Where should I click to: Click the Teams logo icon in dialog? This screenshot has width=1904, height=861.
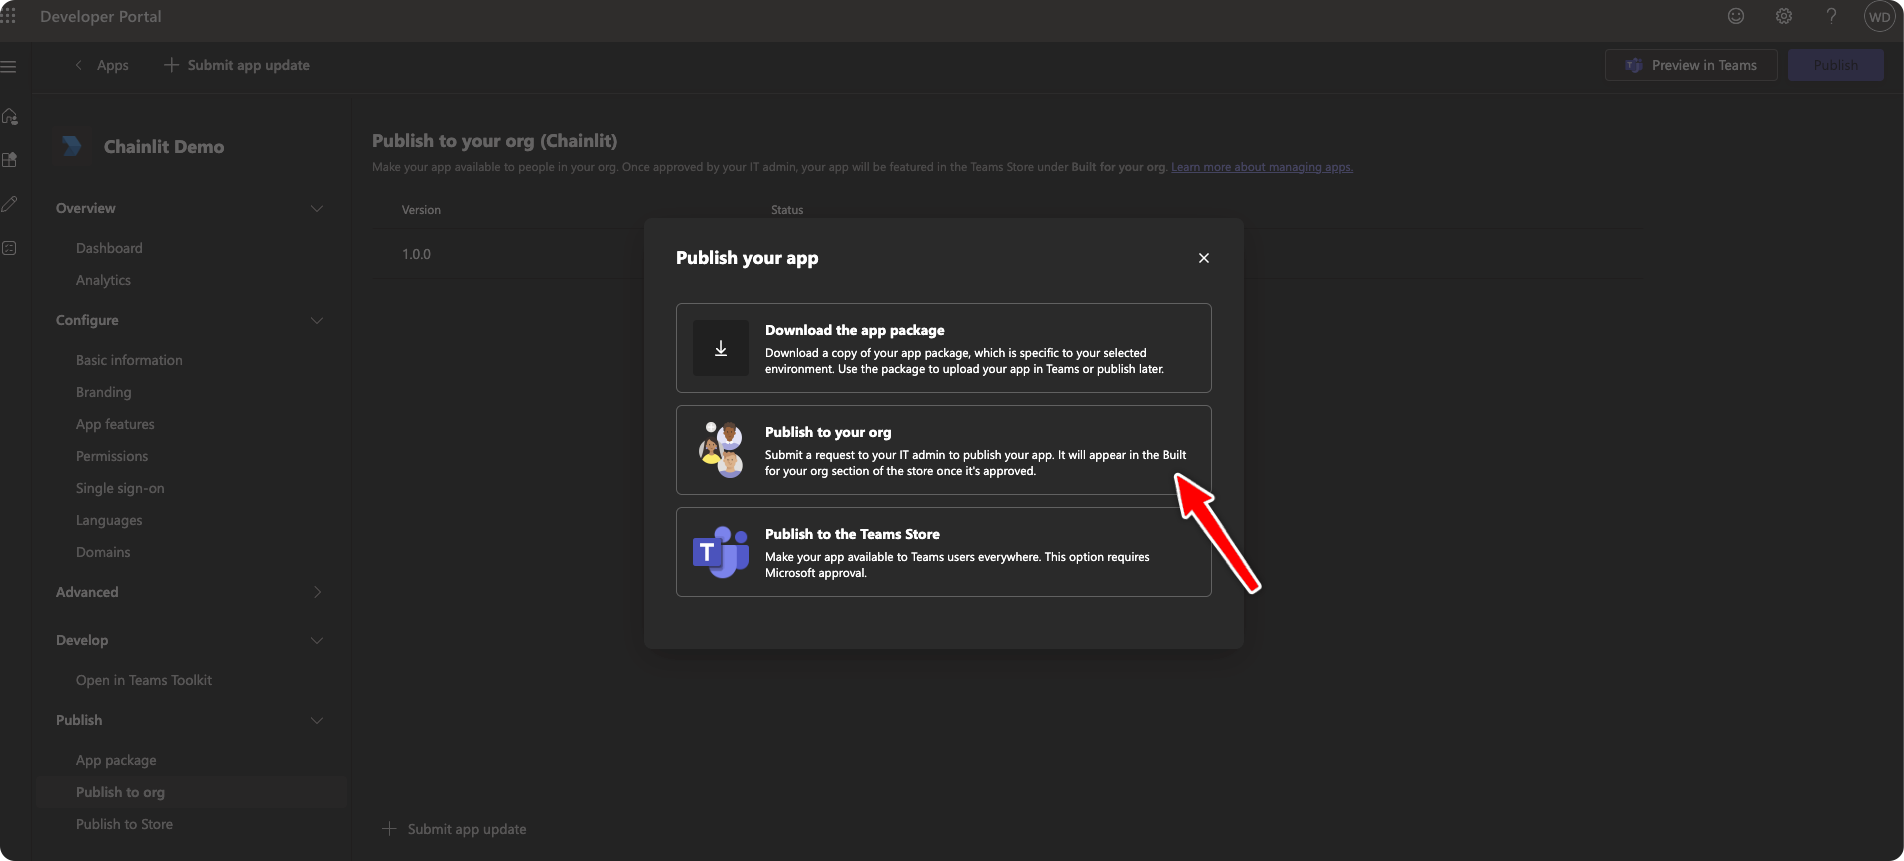(721, 552)
